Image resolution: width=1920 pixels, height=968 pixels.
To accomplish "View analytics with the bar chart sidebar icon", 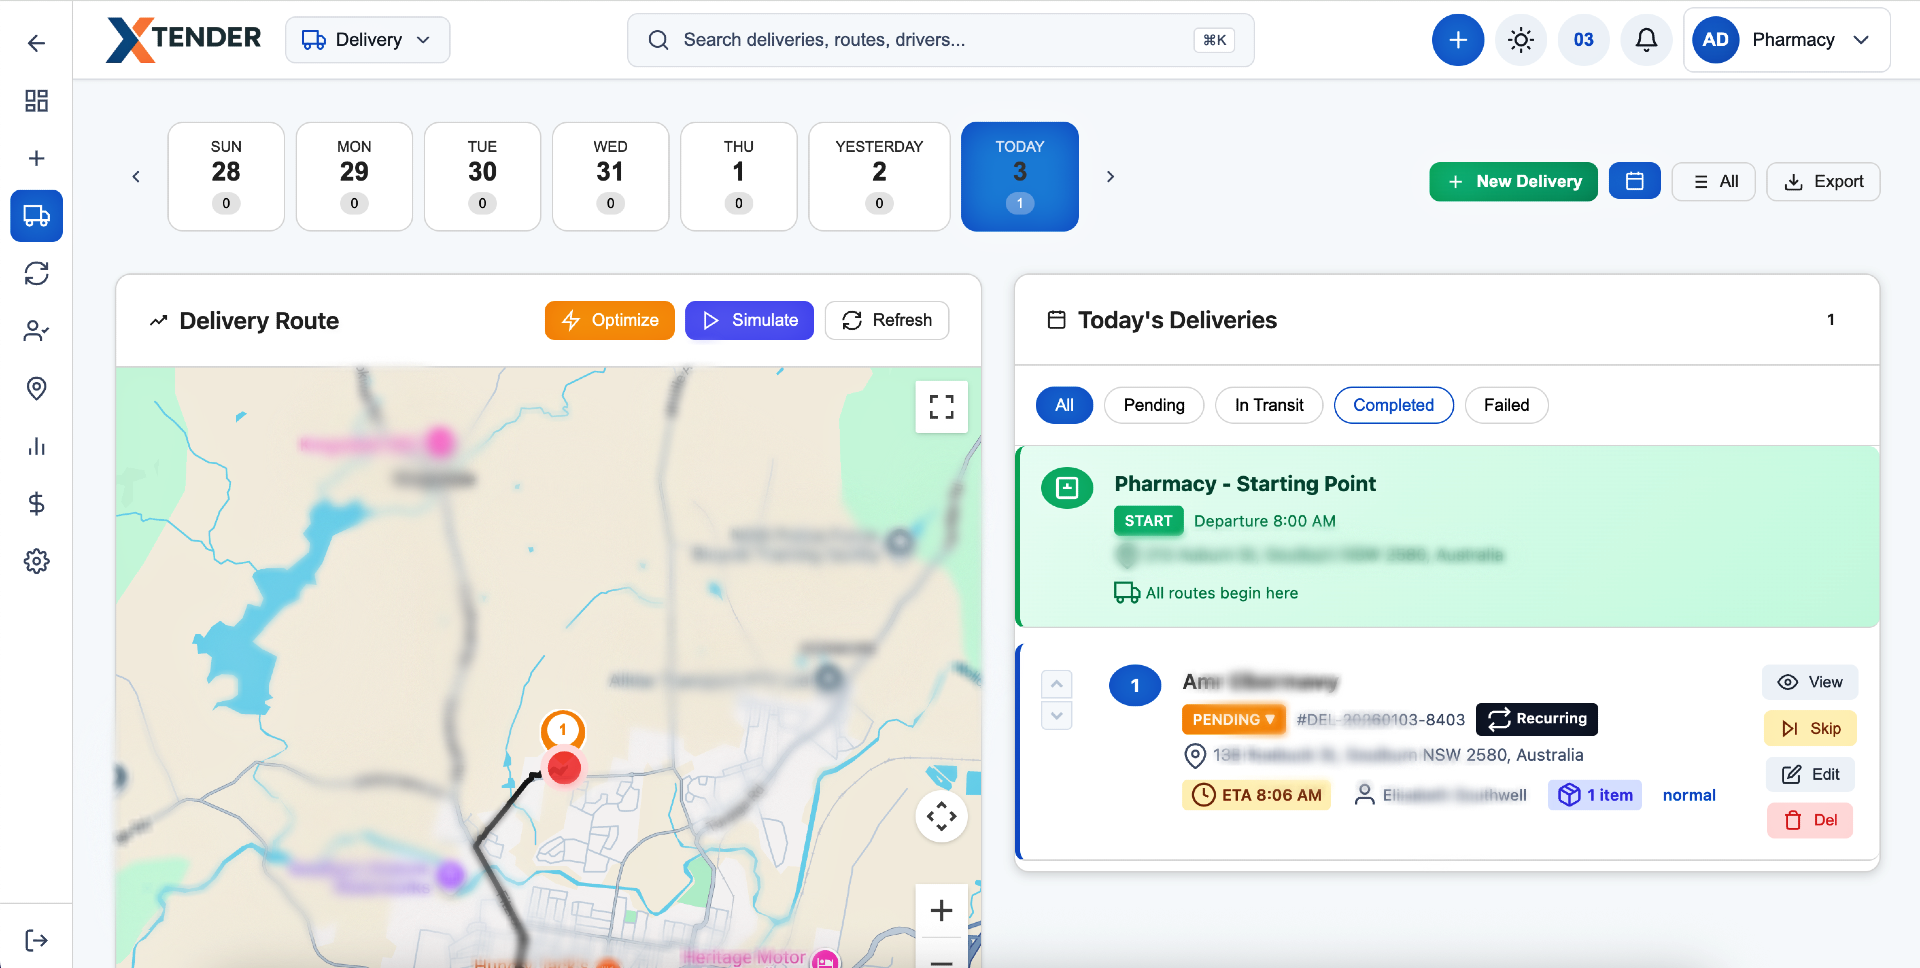I will (x=36, y=446).
